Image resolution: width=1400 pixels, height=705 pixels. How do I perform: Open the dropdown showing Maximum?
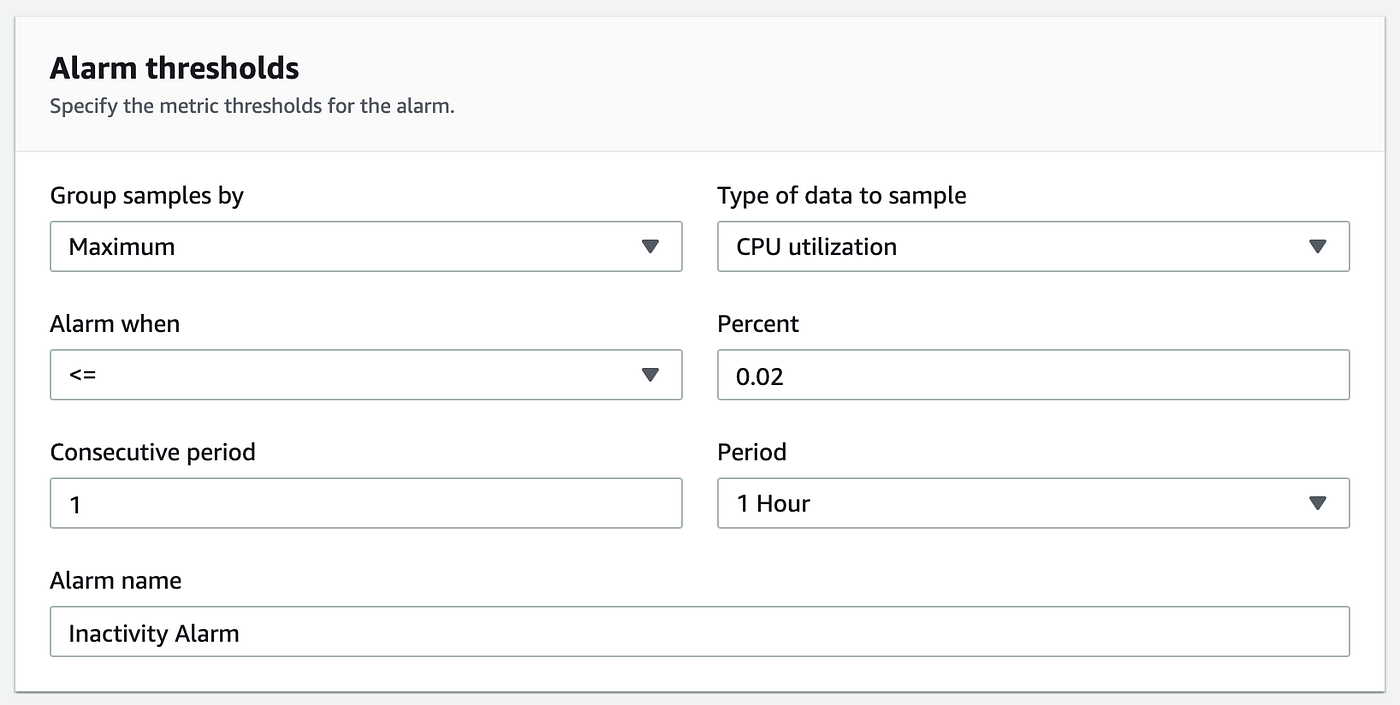(350, 246)
